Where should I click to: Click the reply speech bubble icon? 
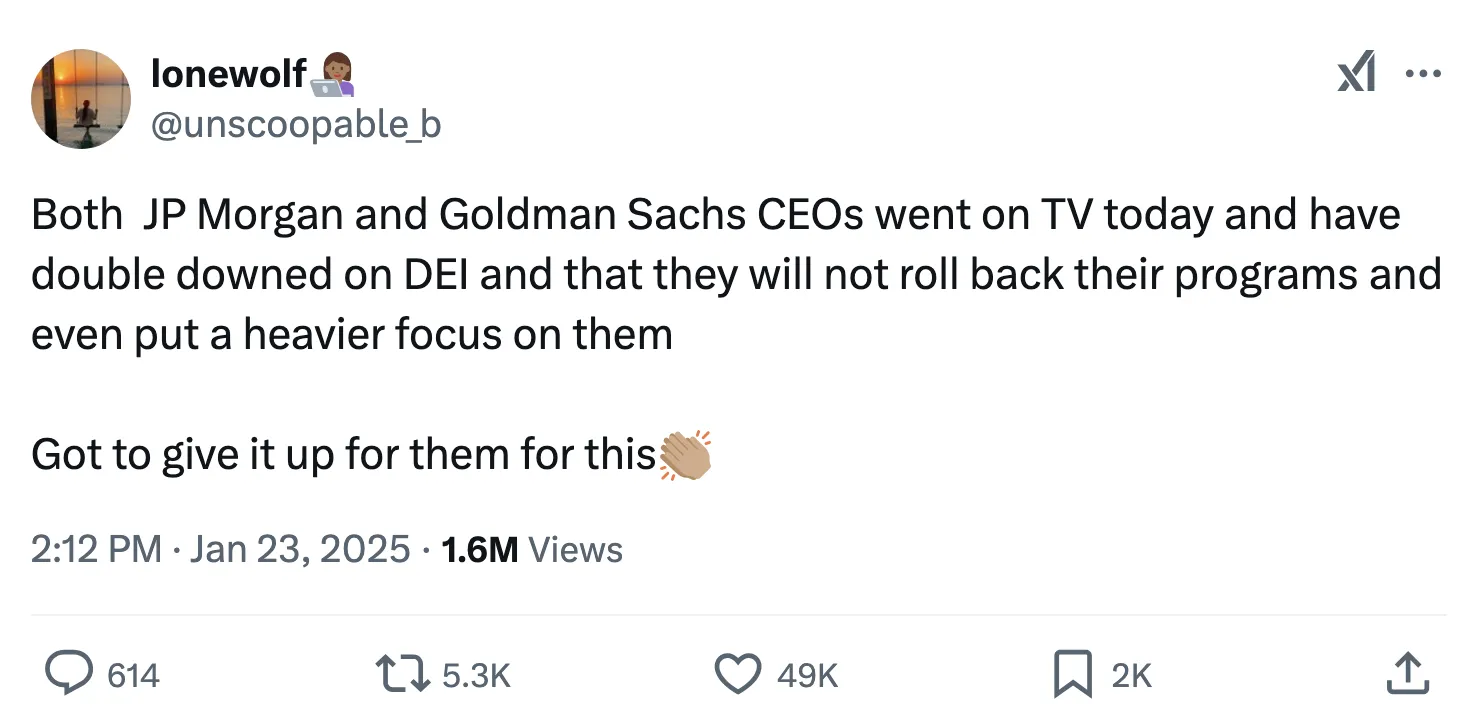[x=69, y=675]
